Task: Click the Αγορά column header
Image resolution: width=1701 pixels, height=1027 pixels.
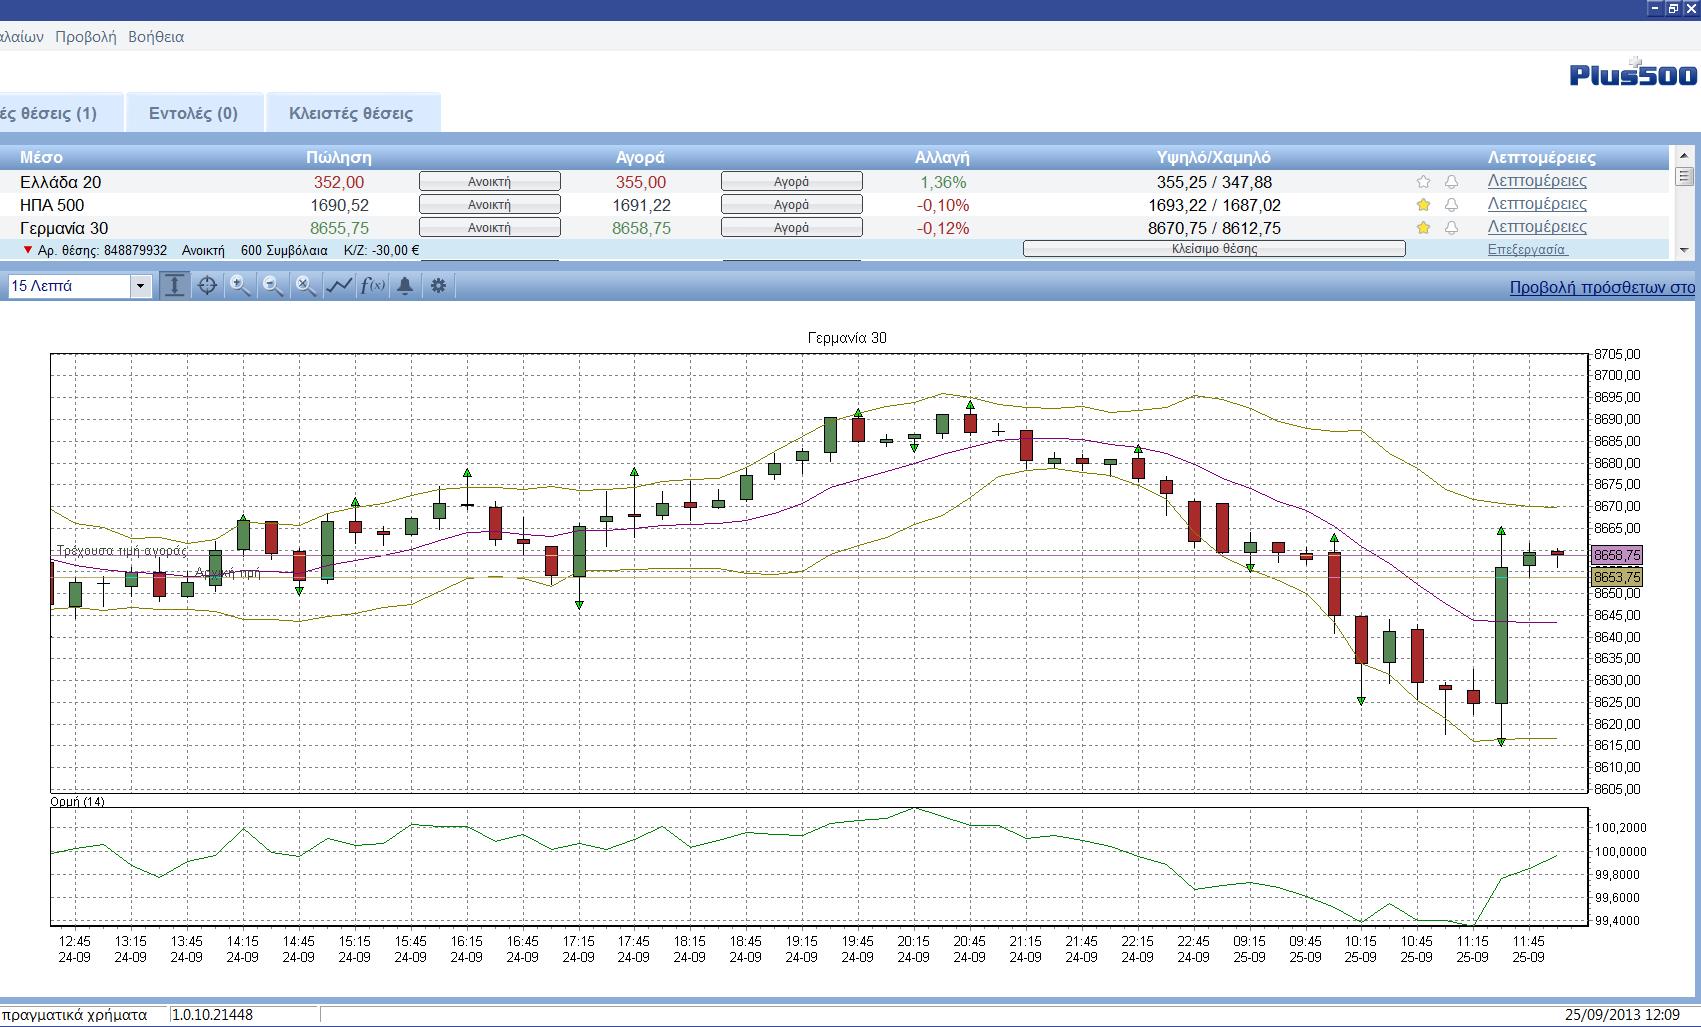Action: tap(640, 157)
